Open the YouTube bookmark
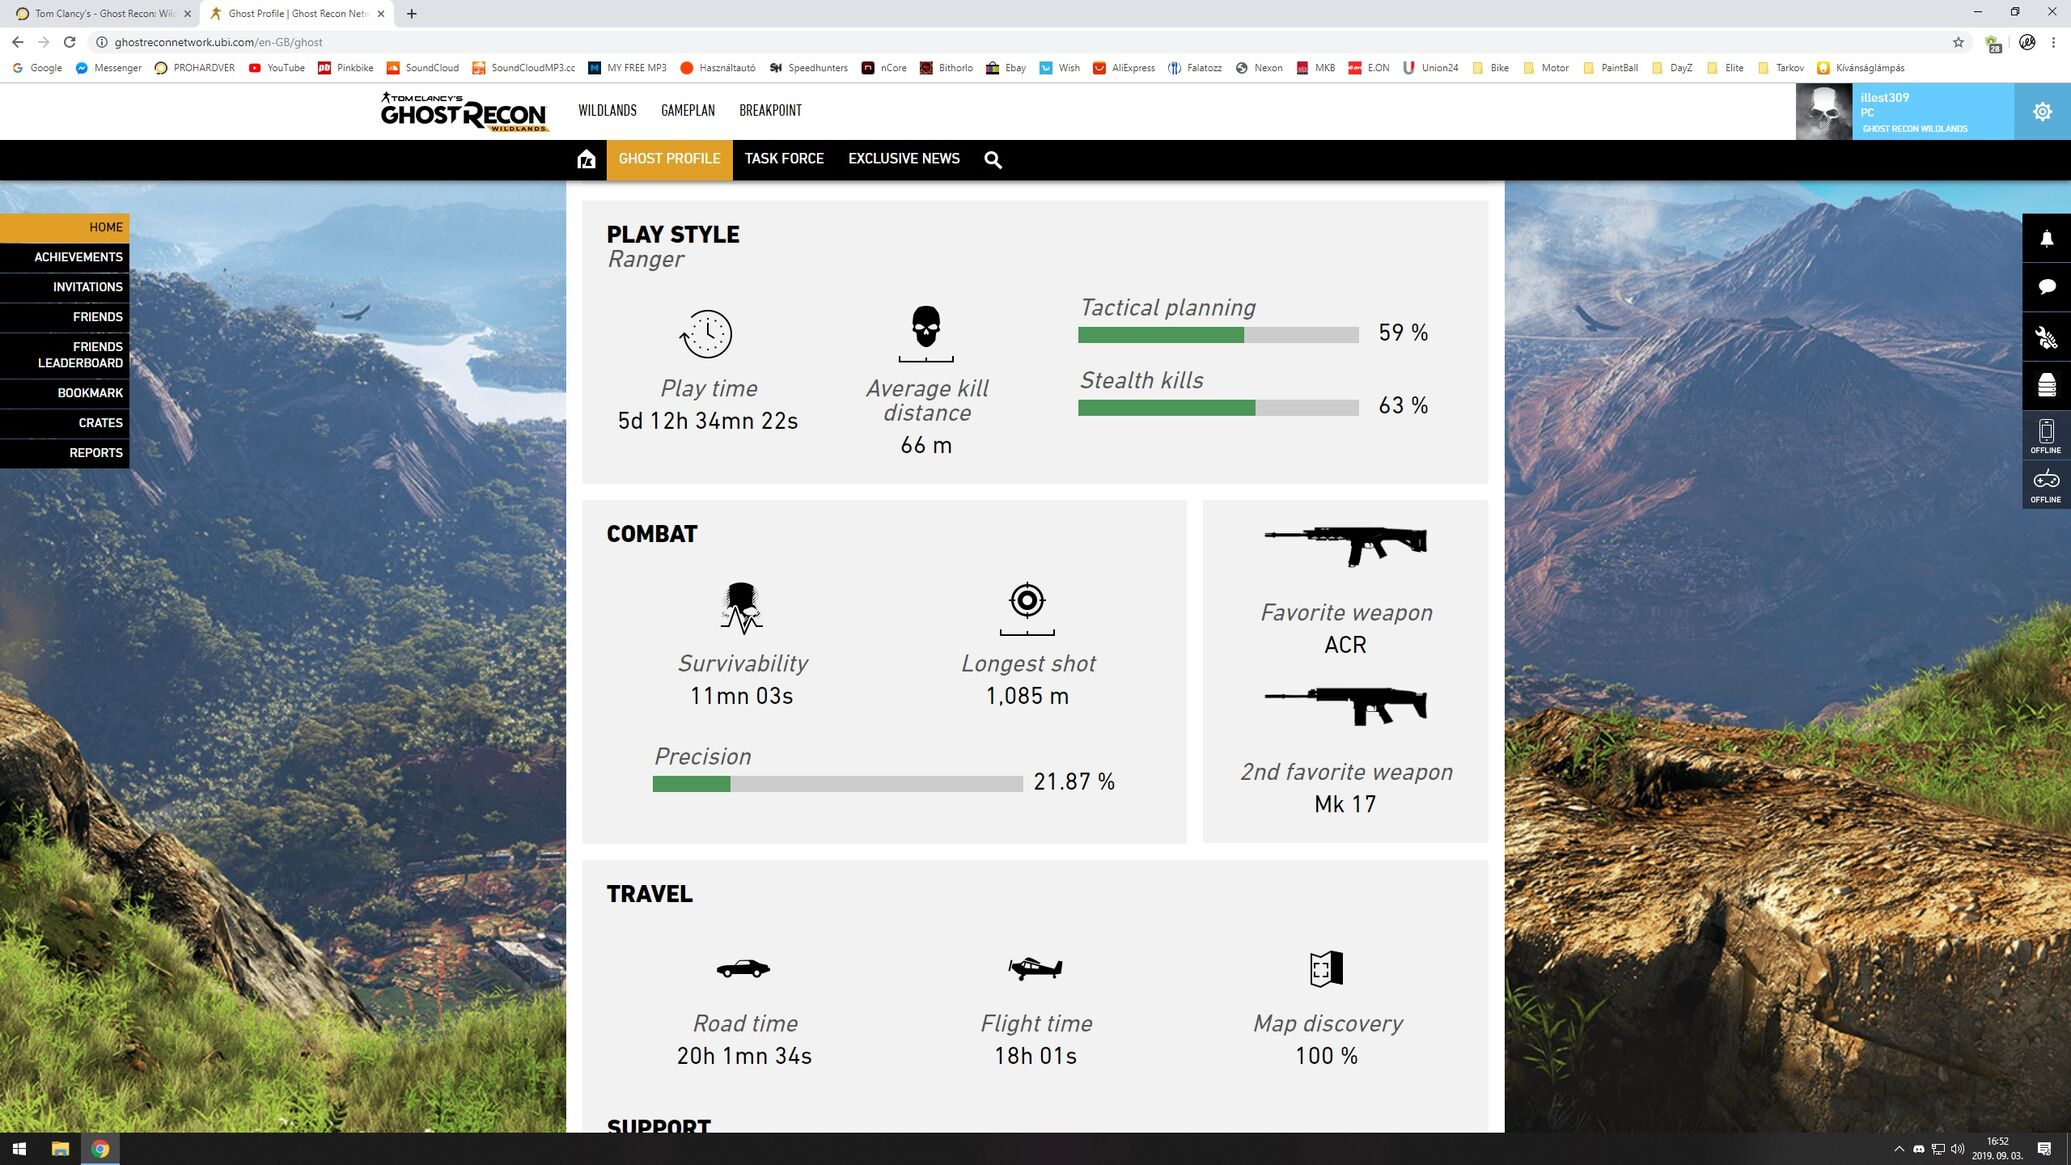This screenshot has height=1165, width=2071. point(277,68)
